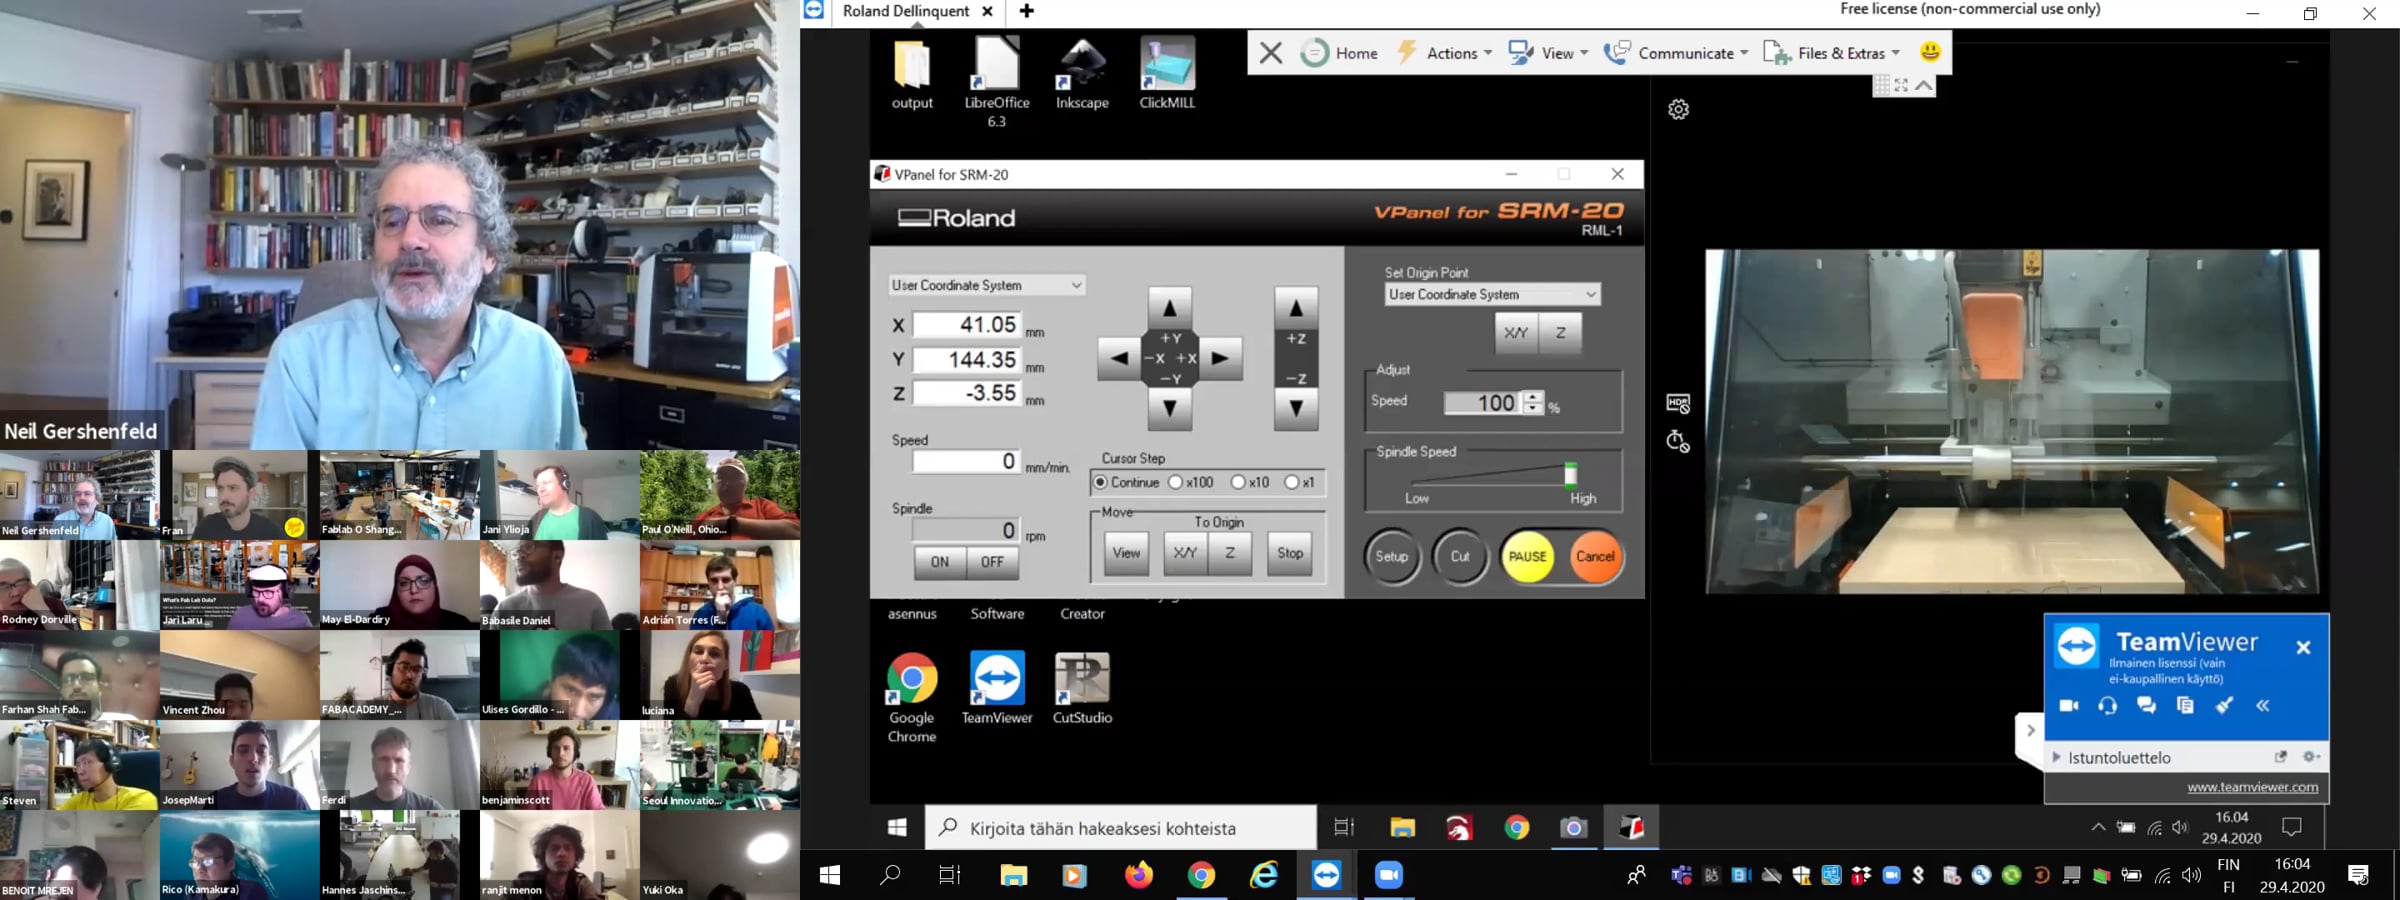Click the side arrow tab of the TeamViewer panel
Viewport: 2400px width, 900px height.
(2030, 731)
